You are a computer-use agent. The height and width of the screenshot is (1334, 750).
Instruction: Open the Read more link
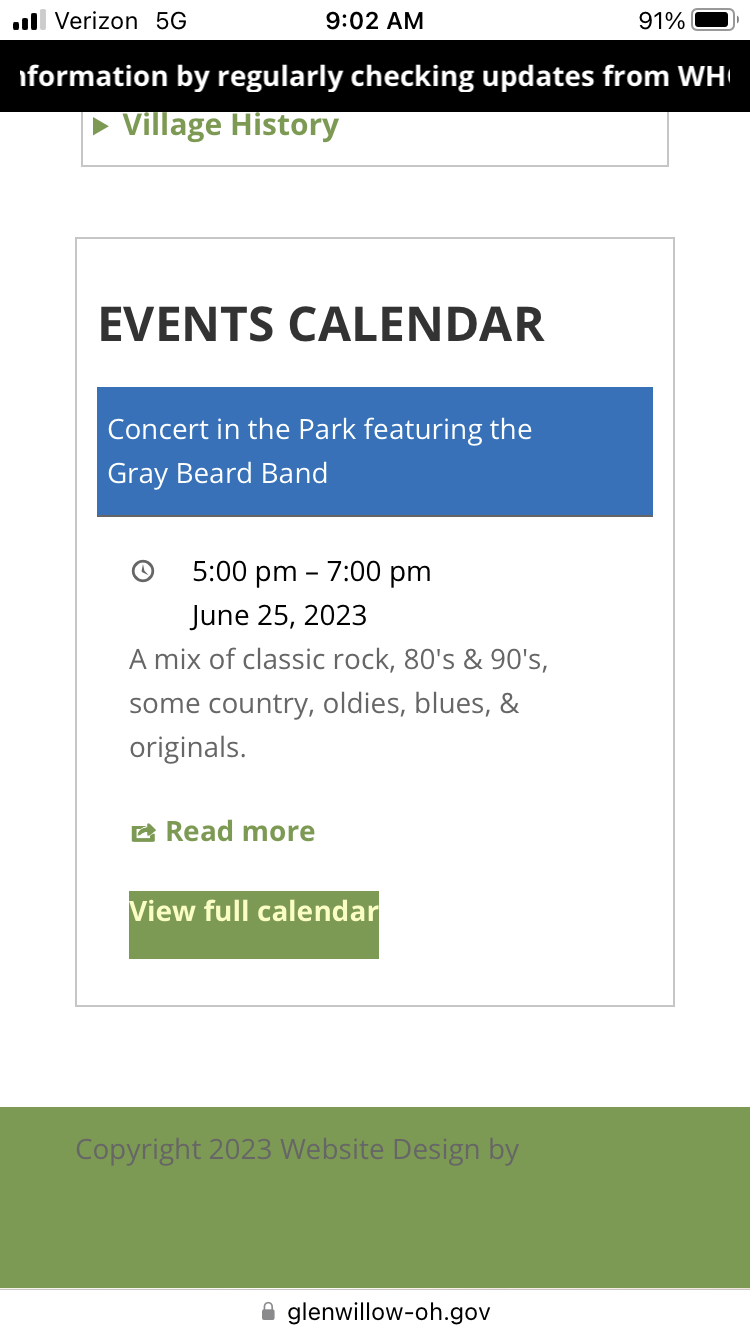click(x=240, y=831)
